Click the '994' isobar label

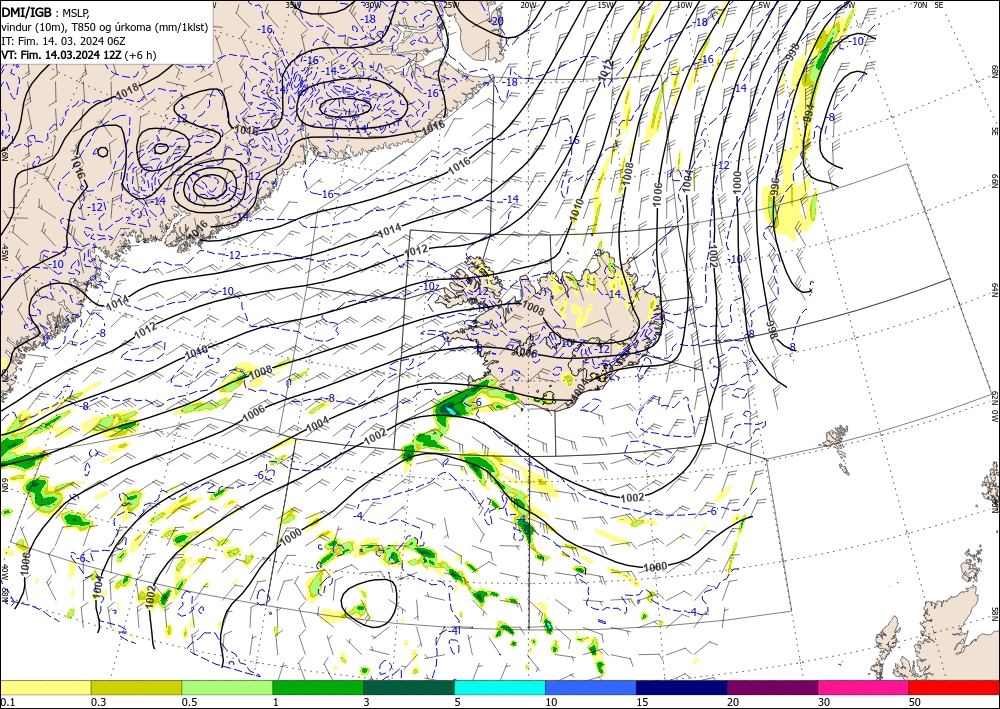point(809,112)
